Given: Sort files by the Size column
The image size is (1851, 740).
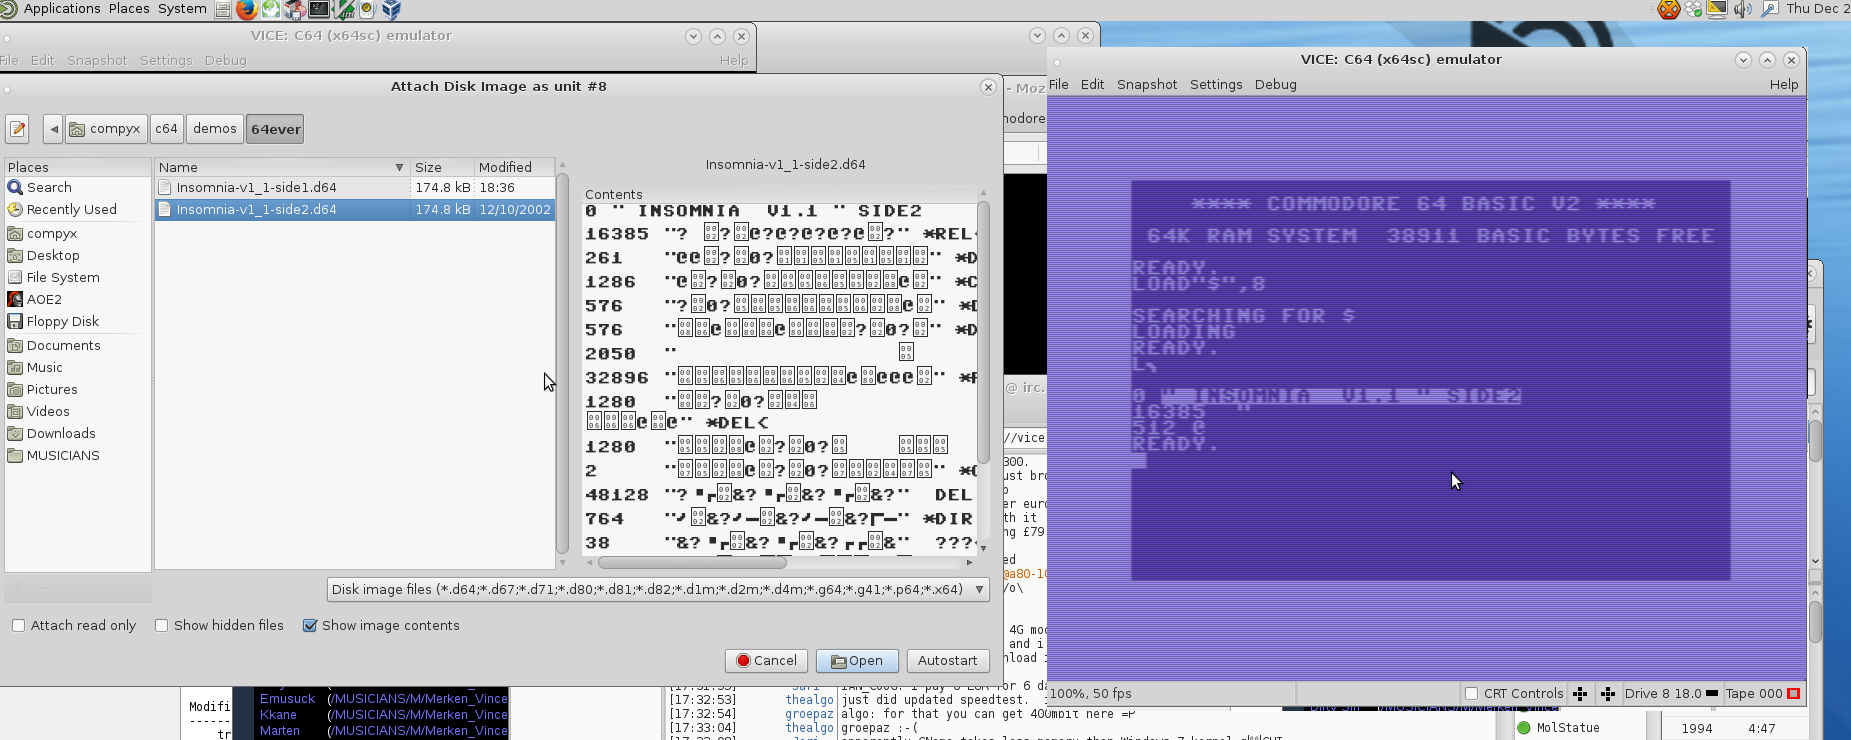Looking at the screenshot, I should pyautogui.click(x=440, y=167).
